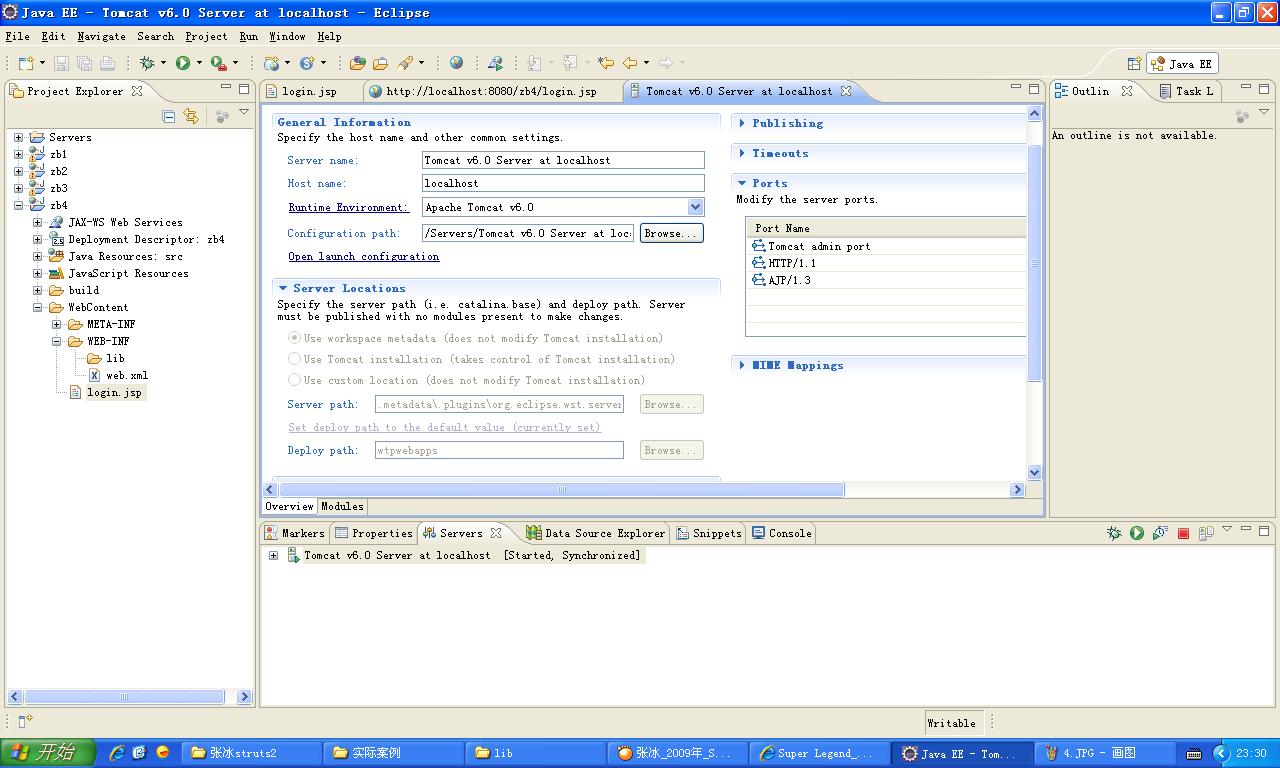Open the web browser globe icon in toolbar
This screenshot has width=1280, height=768.
click(x=456, y=63)
